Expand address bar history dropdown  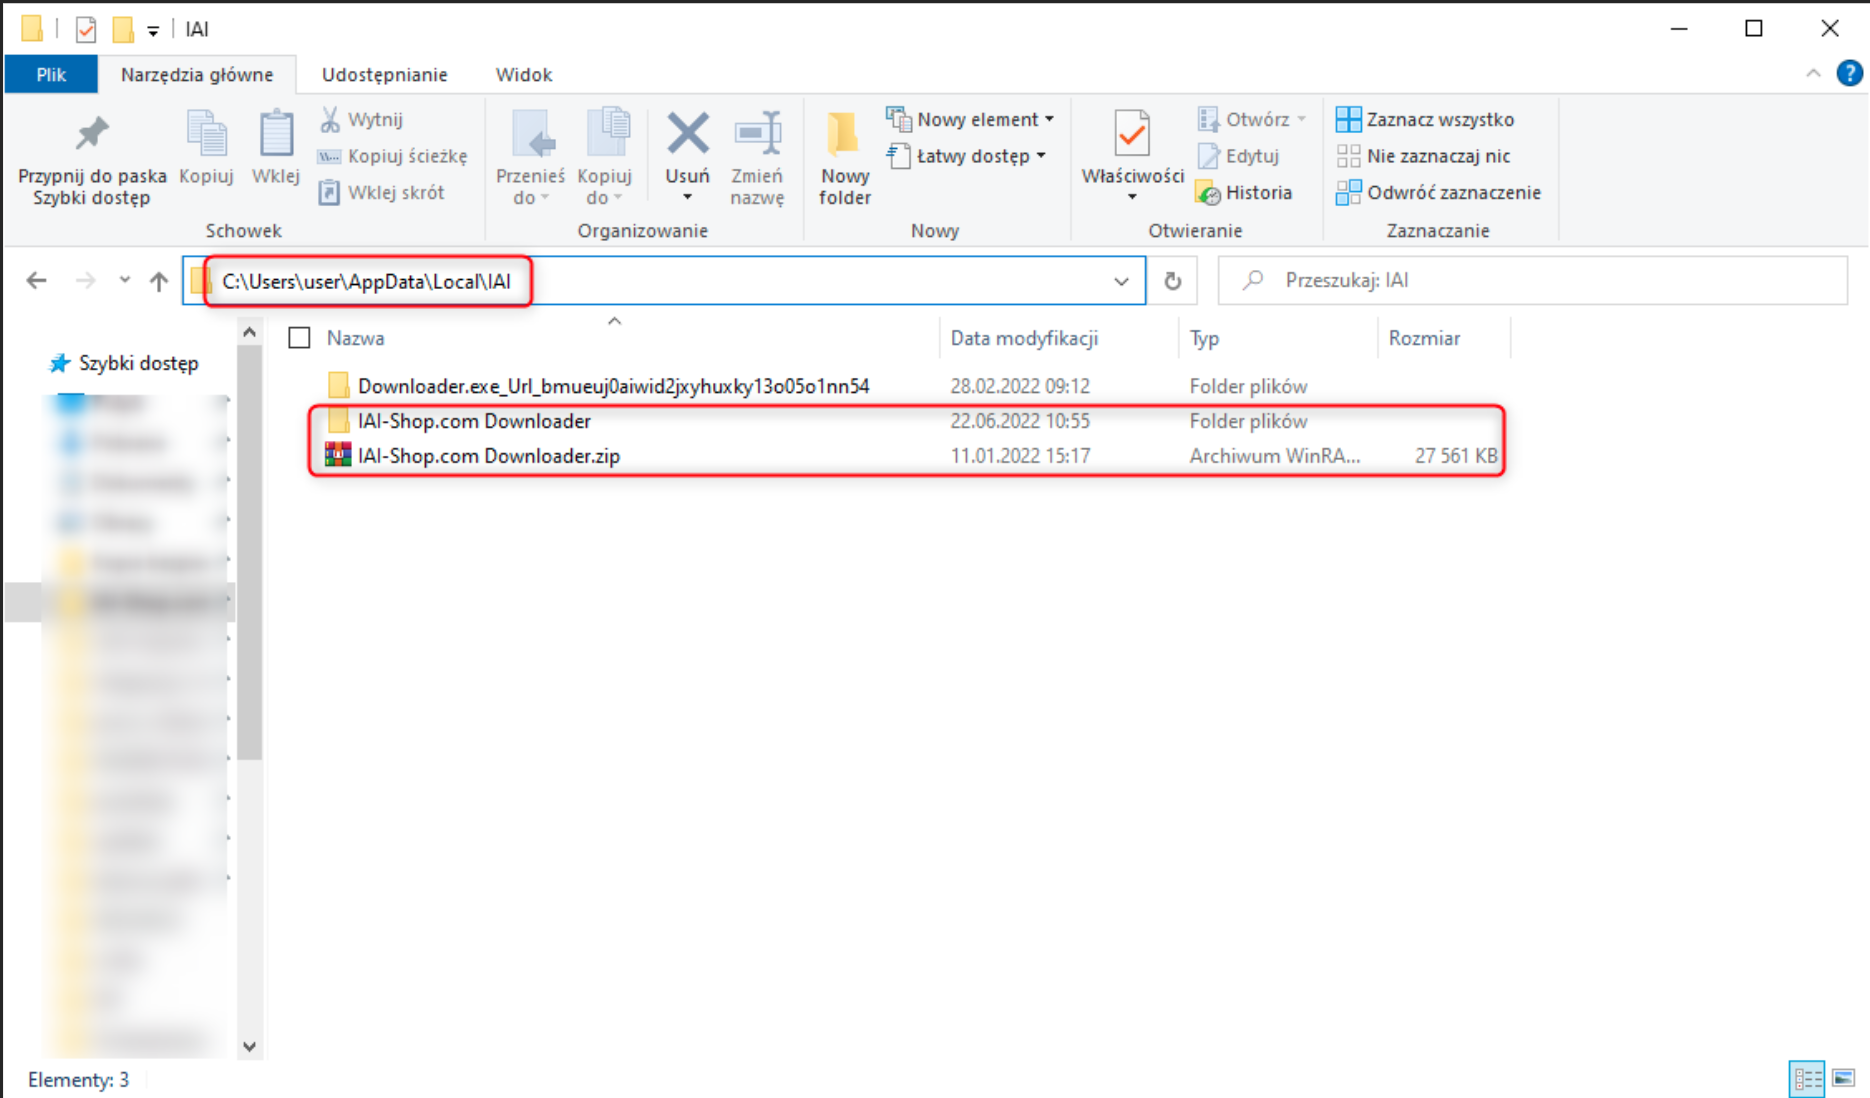pos(1121,281)
